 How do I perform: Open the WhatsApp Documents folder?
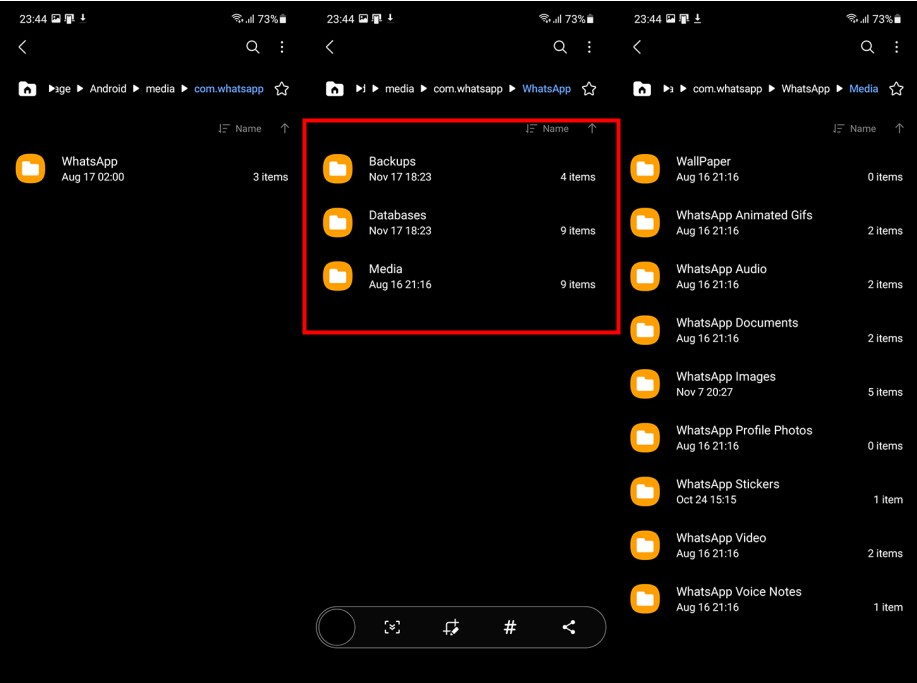point(736,330)
